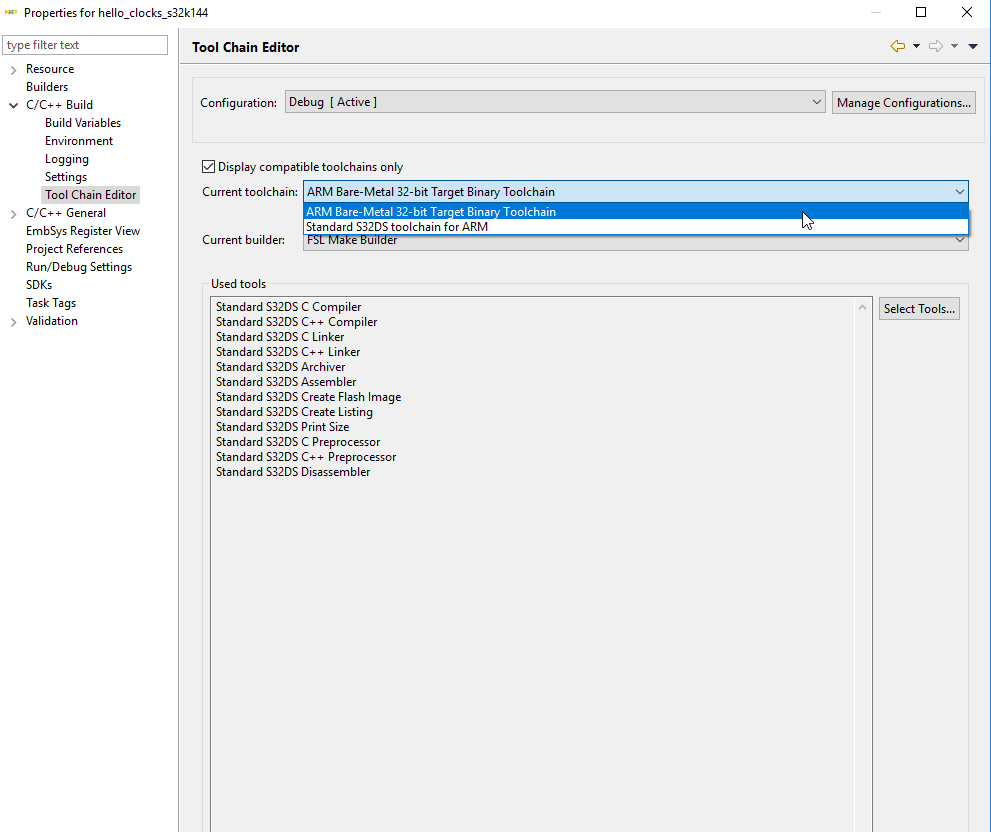991x832 pixels.
Task: Open Logging page
Action: (67, 159)
